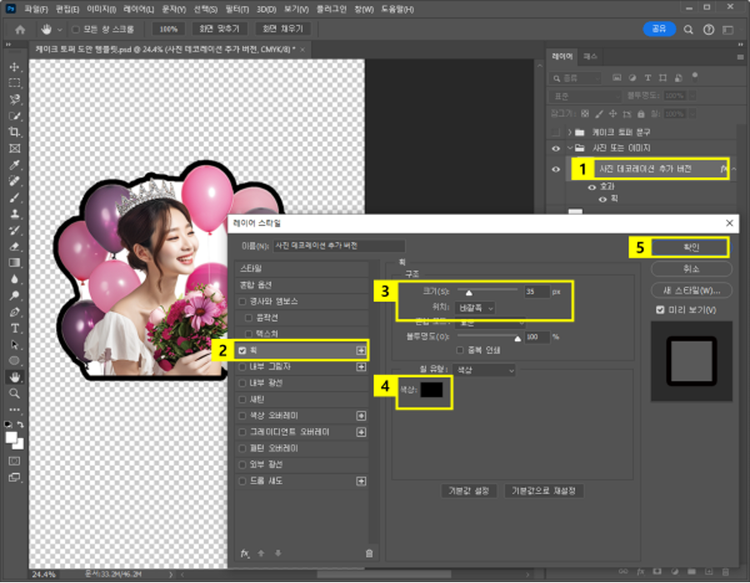Switch to the 레이어 panel tab
750x583 pixels.
562,56
